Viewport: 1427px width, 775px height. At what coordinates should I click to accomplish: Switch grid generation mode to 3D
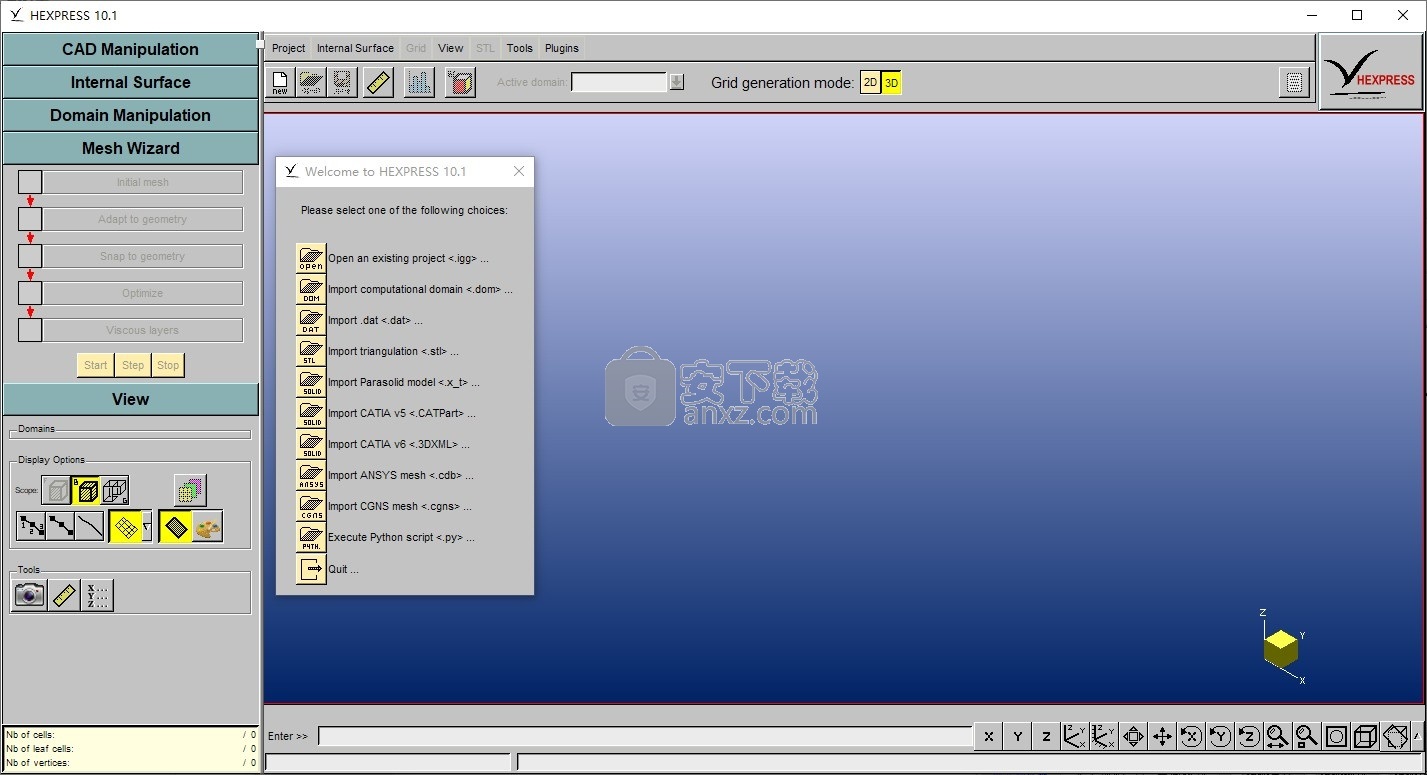892,83
